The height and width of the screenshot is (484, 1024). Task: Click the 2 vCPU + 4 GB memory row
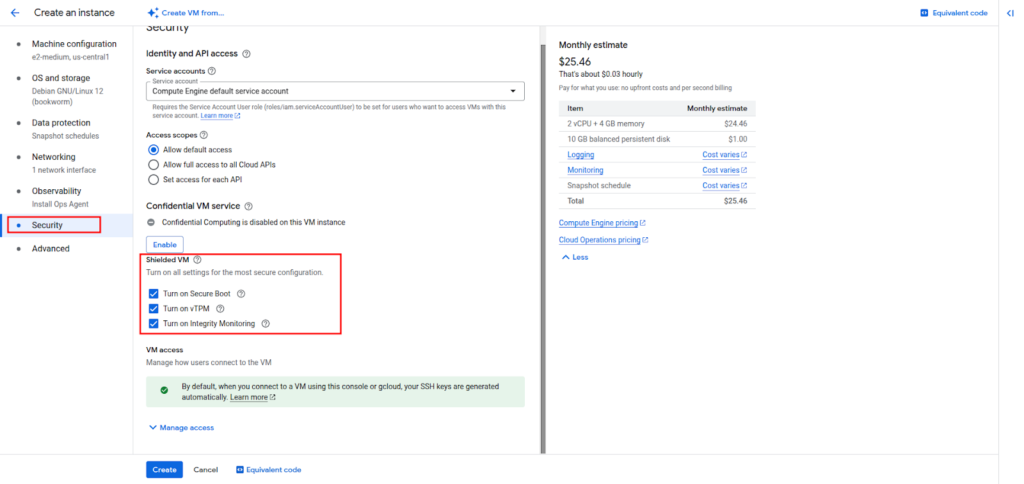[x=657, y=123]
